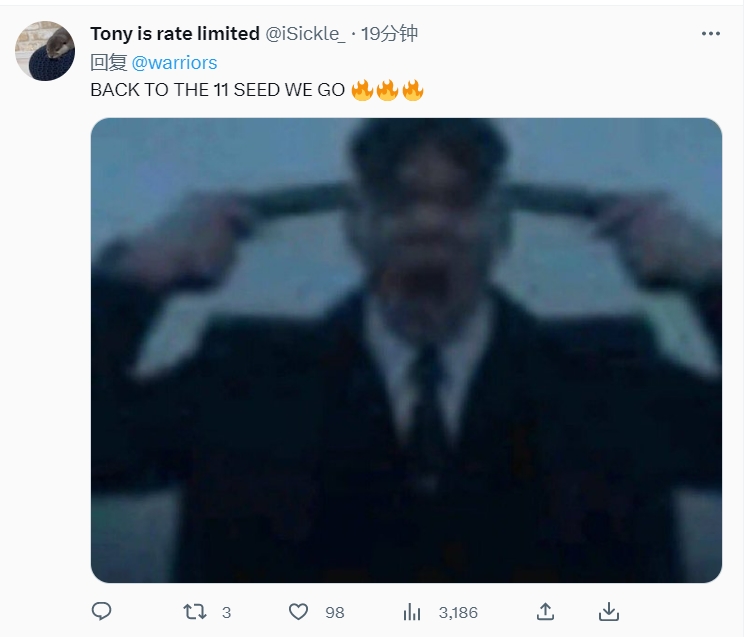Click the blank area beside the download icon
747x637 pixels.
[x=676, y=612]
